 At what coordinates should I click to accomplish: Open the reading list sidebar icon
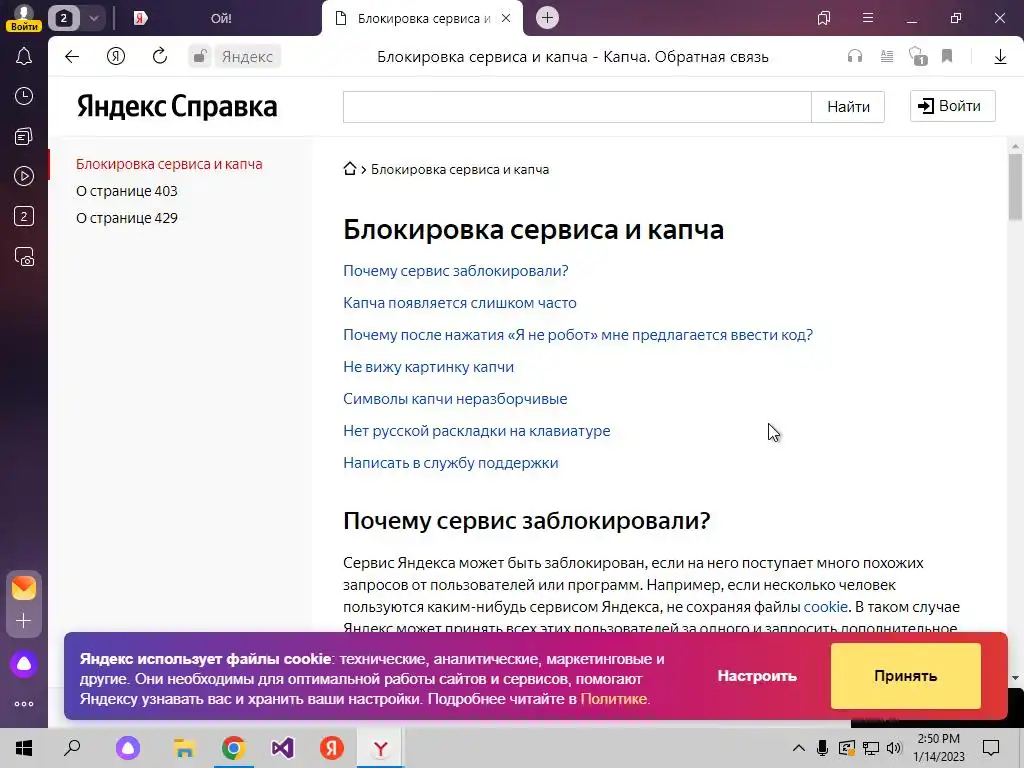click(24, 136)
